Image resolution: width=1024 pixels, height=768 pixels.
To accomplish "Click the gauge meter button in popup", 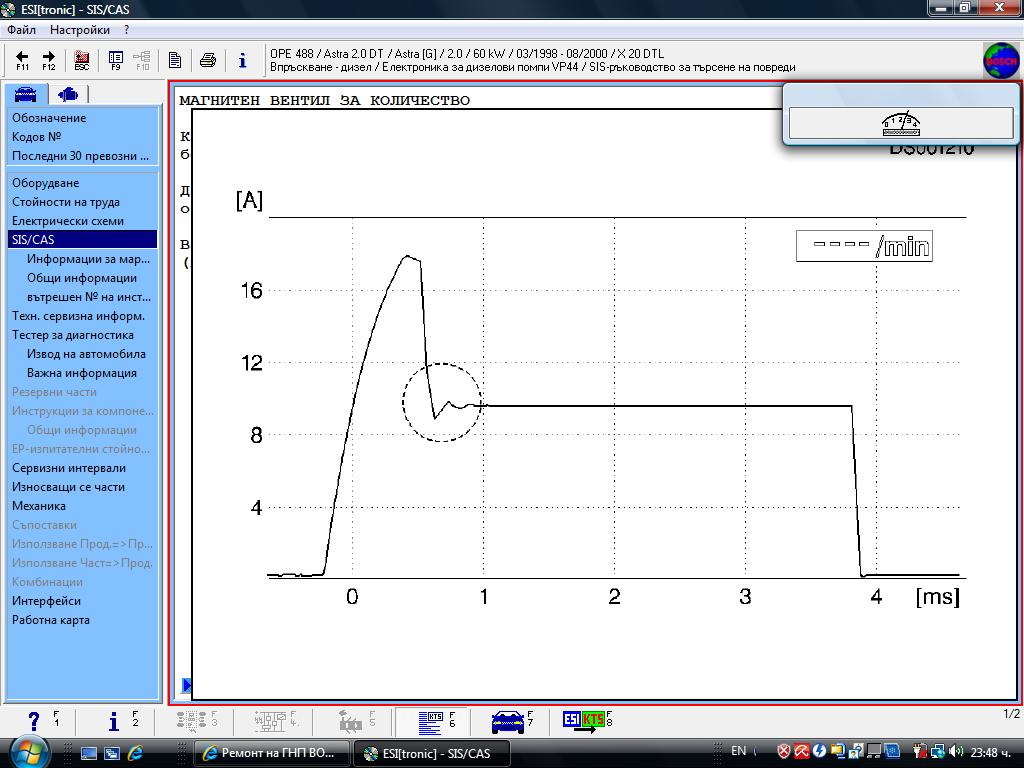I will [900, 123].
